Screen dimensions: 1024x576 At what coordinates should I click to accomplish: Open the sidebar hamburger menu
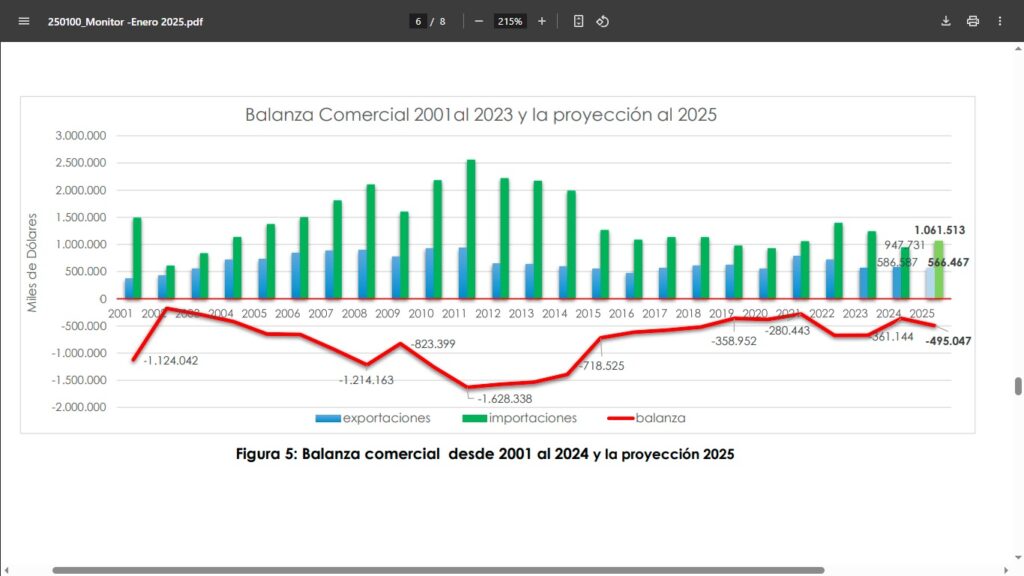tap(24, 21)
